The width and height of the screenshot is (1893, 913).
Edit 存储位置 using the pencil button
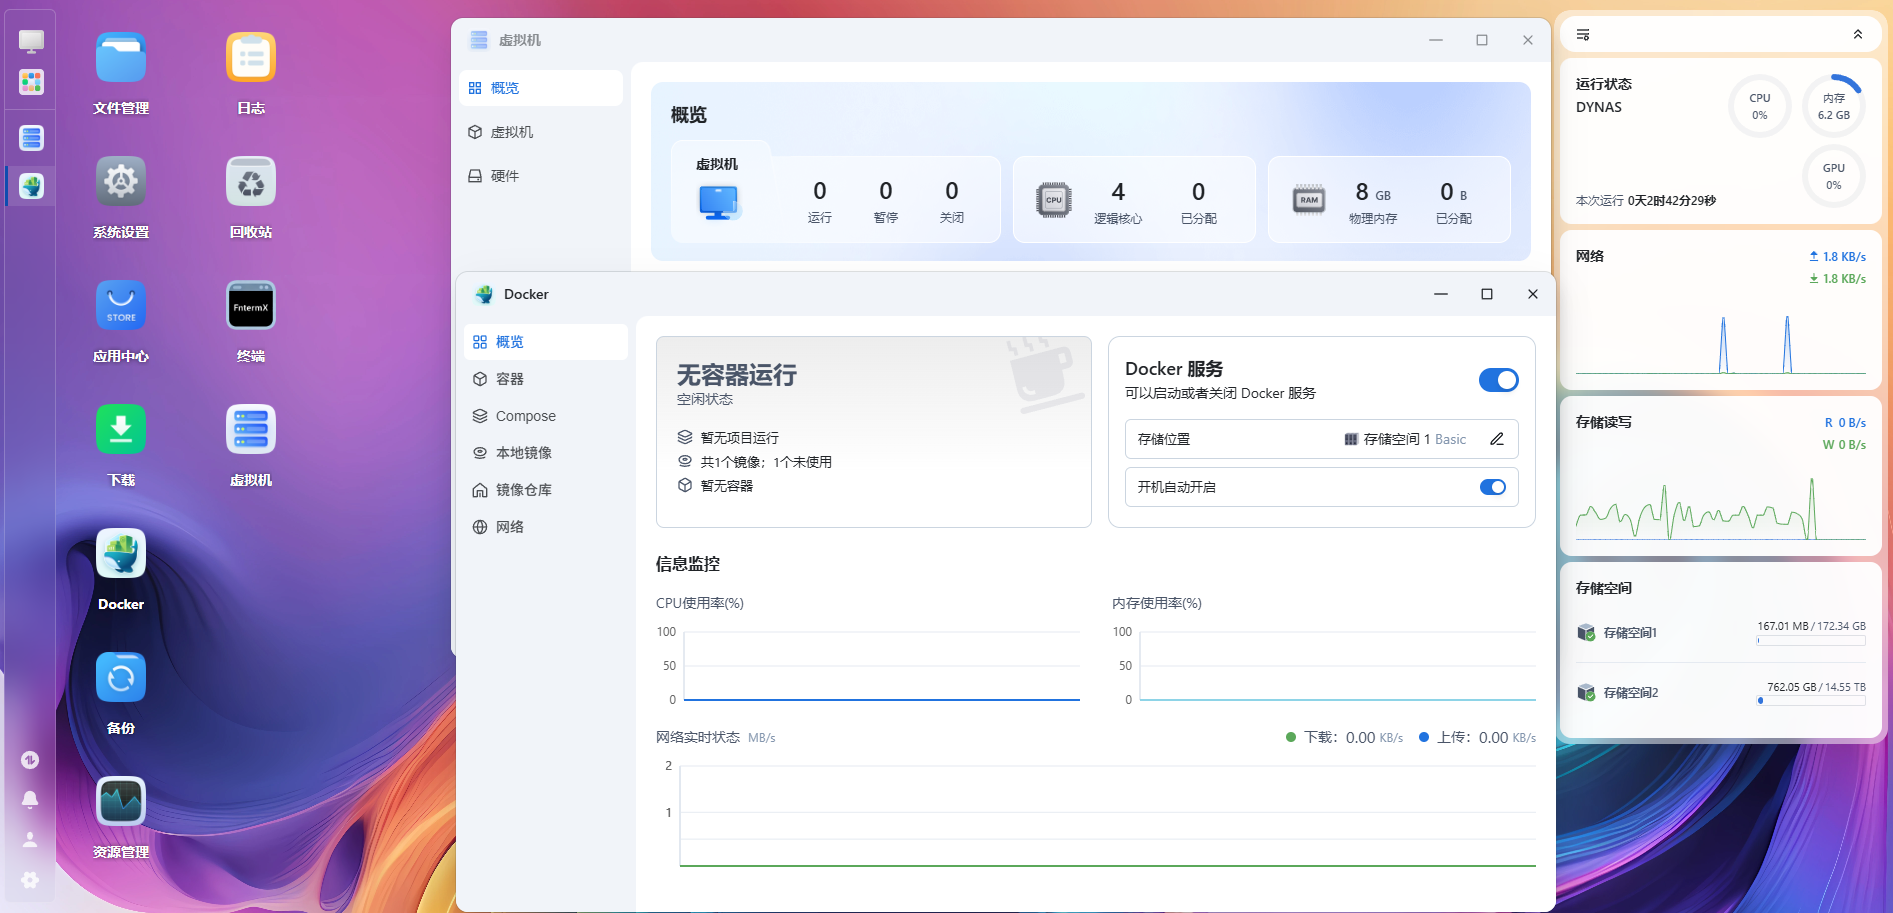click(1497, 438)
